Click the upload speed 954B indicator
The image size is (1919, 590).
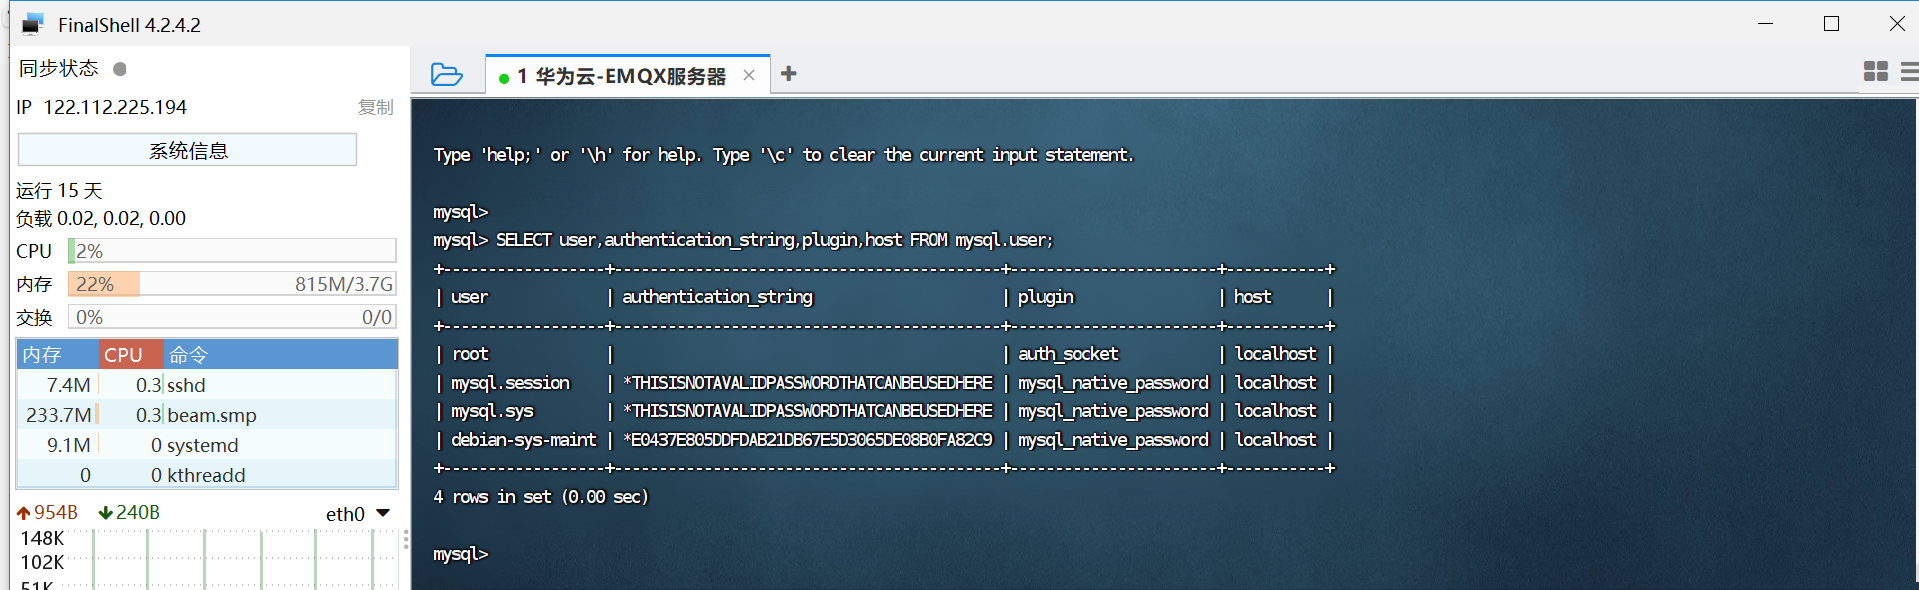[47, 512]
